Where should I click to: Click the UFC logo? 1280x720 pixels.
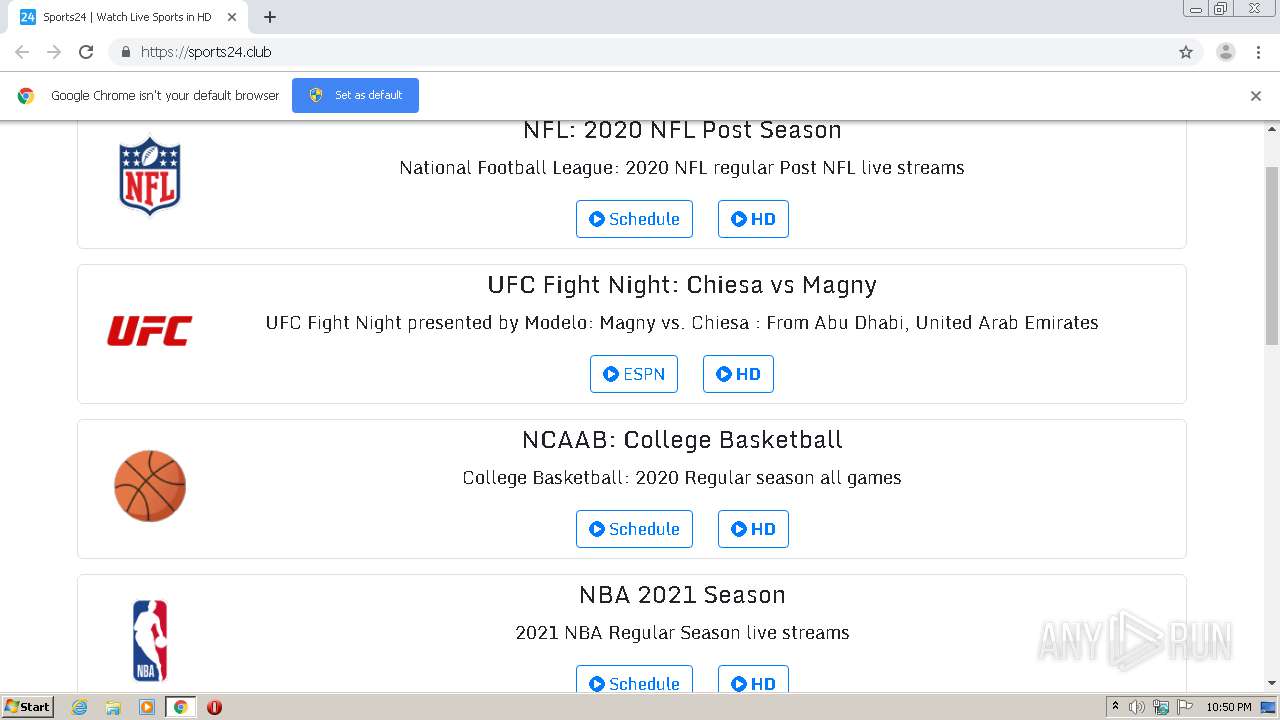(150, 331)
